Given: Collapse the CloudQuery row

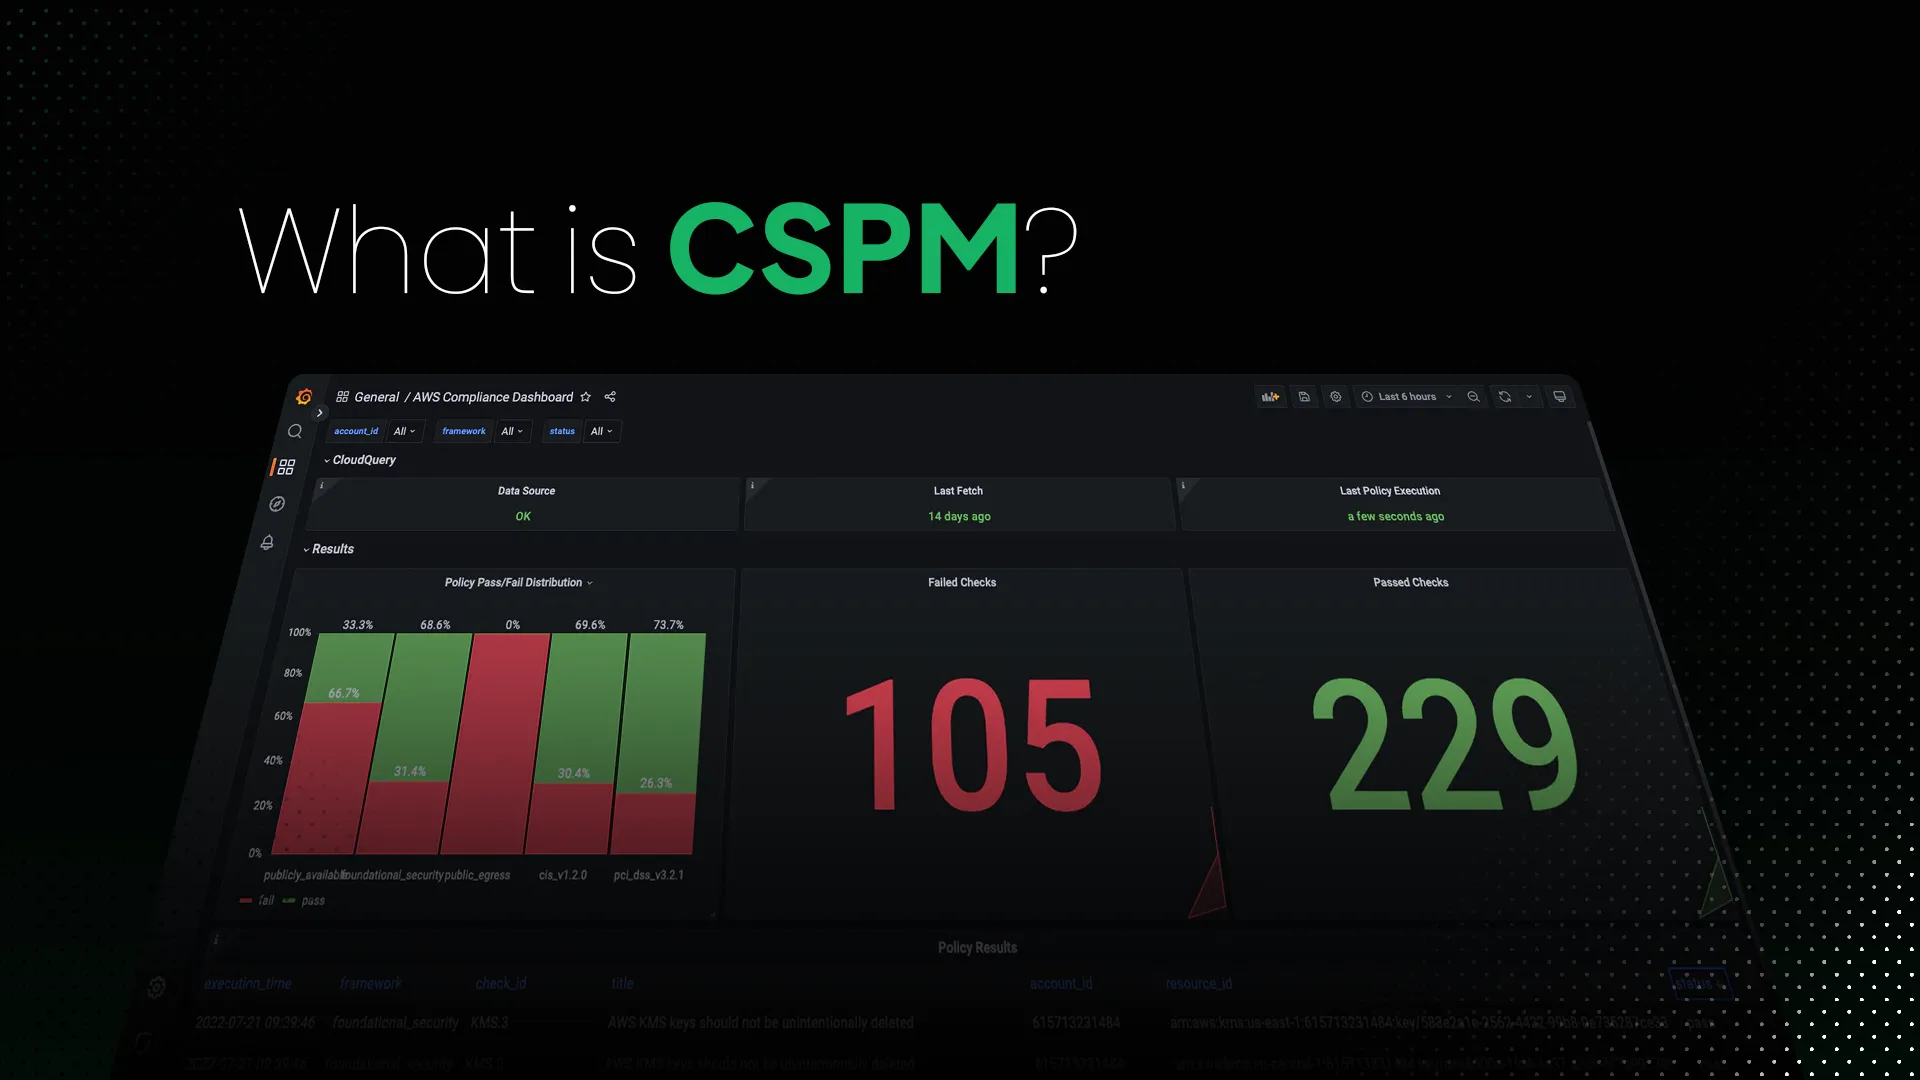Looking at the screenshot, I should coord(360,460).
